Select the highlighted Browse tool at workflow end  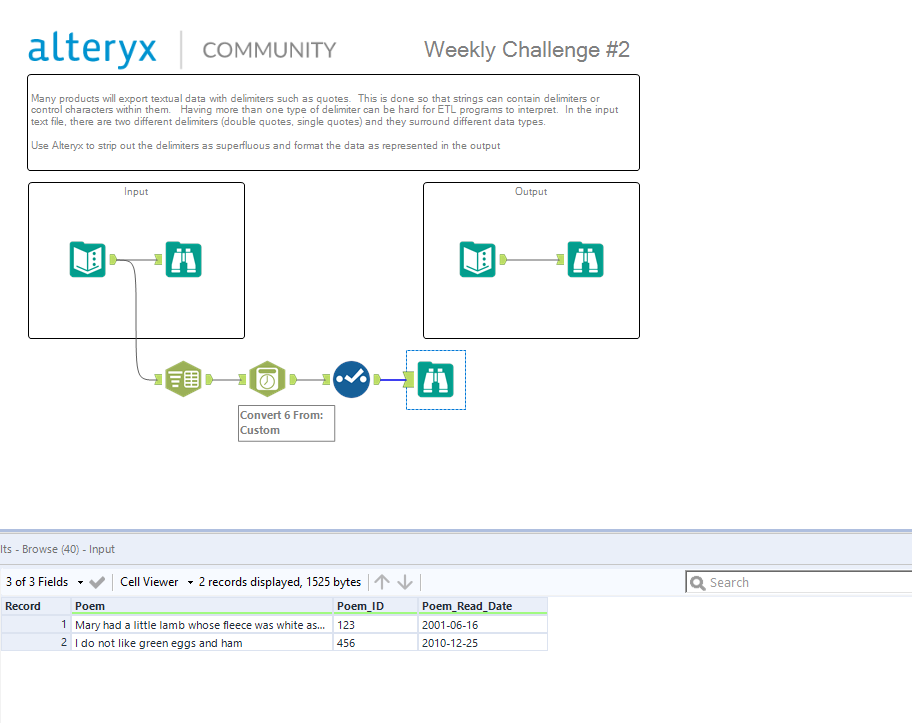tap(436, 379)
